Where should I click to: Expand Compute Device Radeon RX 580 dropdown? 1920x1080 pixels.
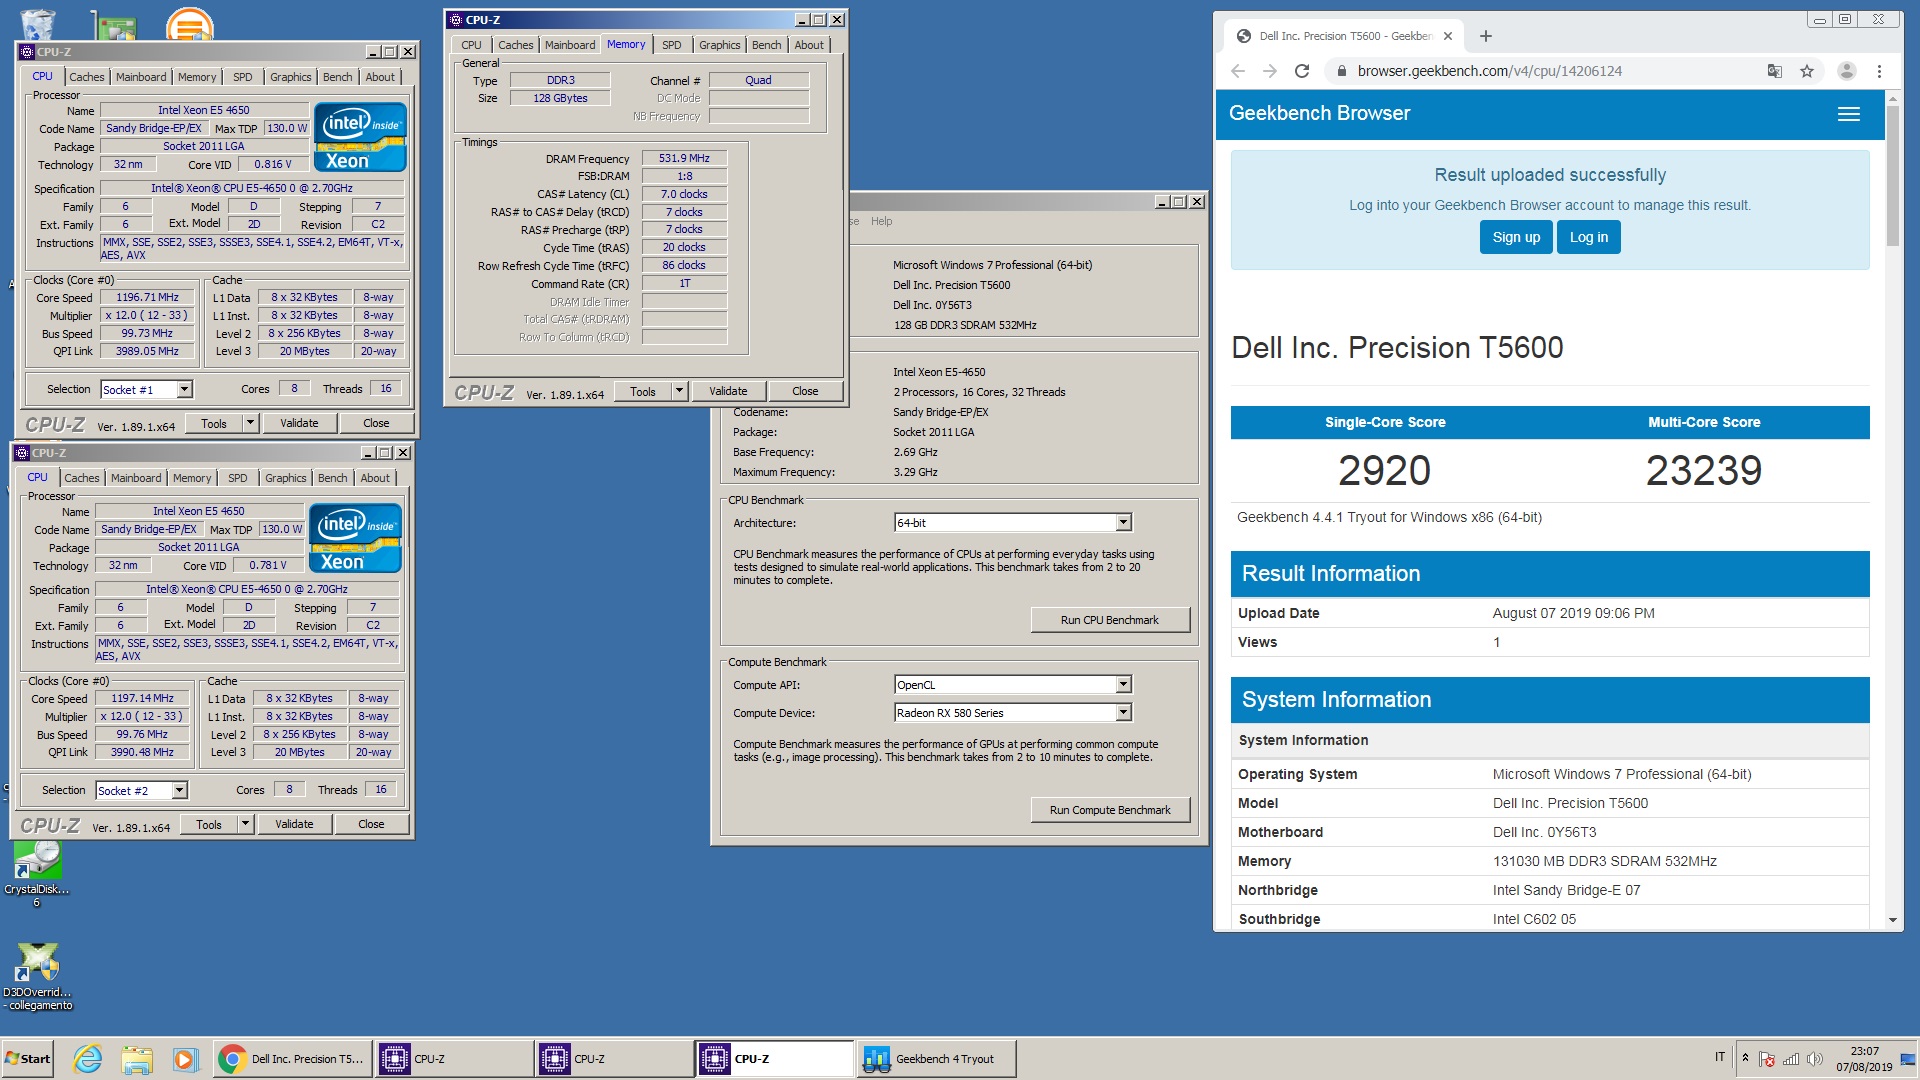click(x=1123, y=712)
